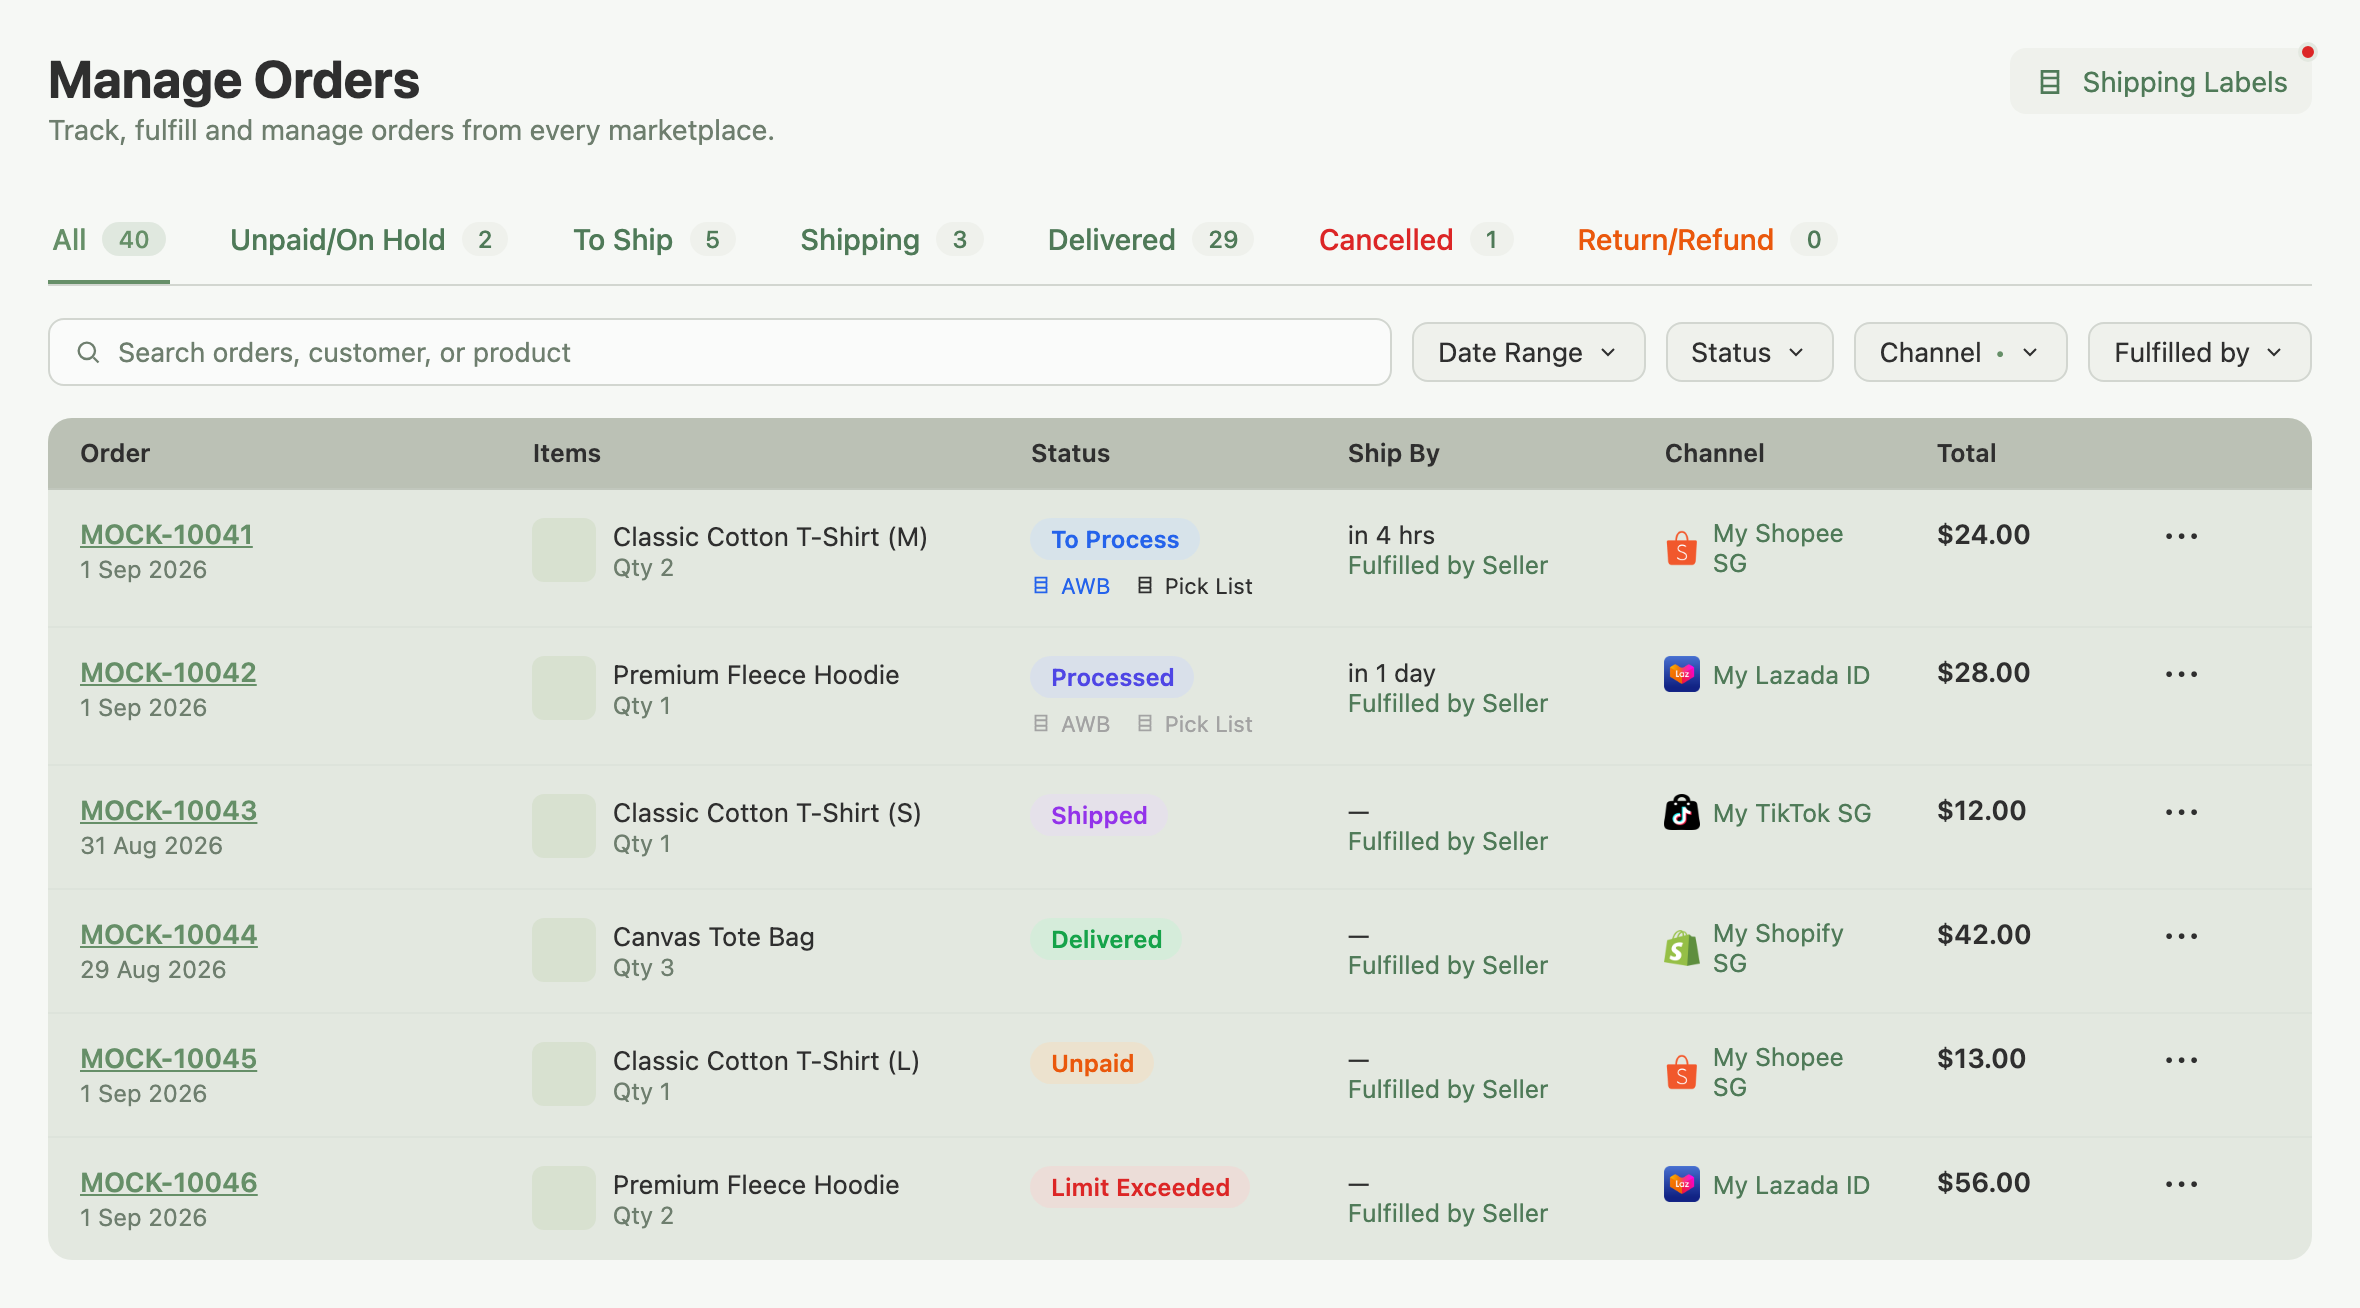2360x1308 pixels.
Task: Click Lazada icon on MOCK-10042 row
Action: tap(1682, 674)
